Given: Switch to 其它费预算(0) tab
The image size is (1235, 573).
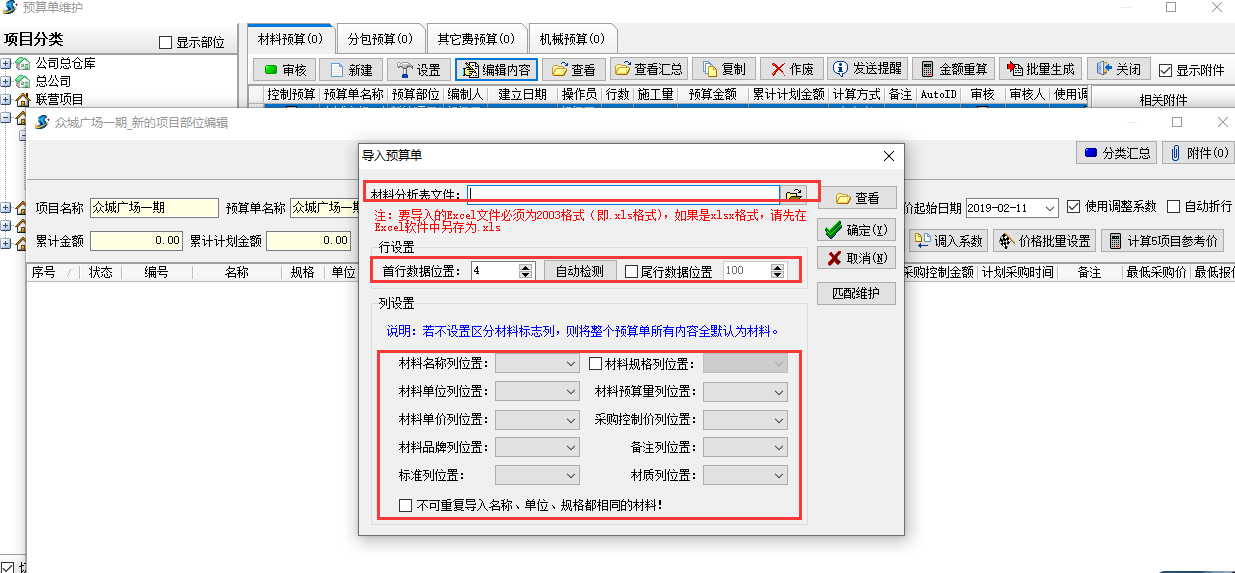Looking at the screenshot, I should 475,39.
